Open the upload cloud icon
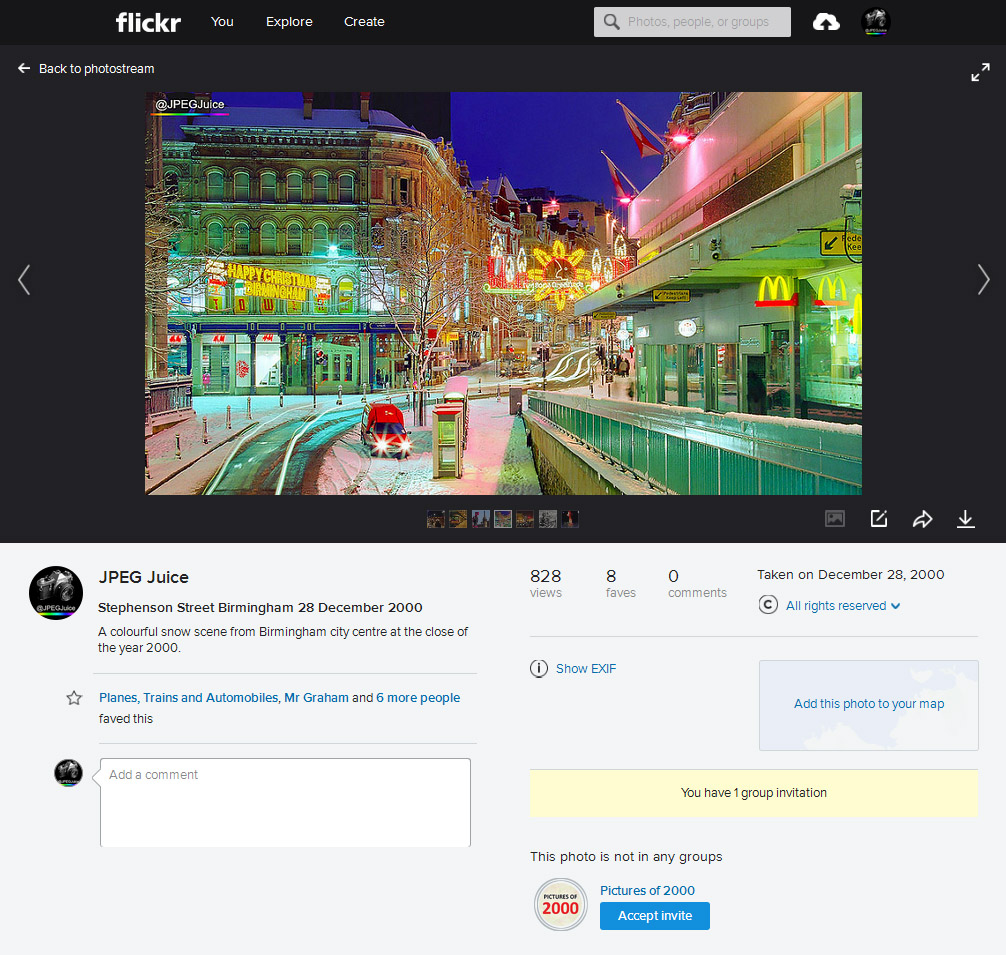The width and height of the screenshot is (1006, 955). [x=825, y=21]
